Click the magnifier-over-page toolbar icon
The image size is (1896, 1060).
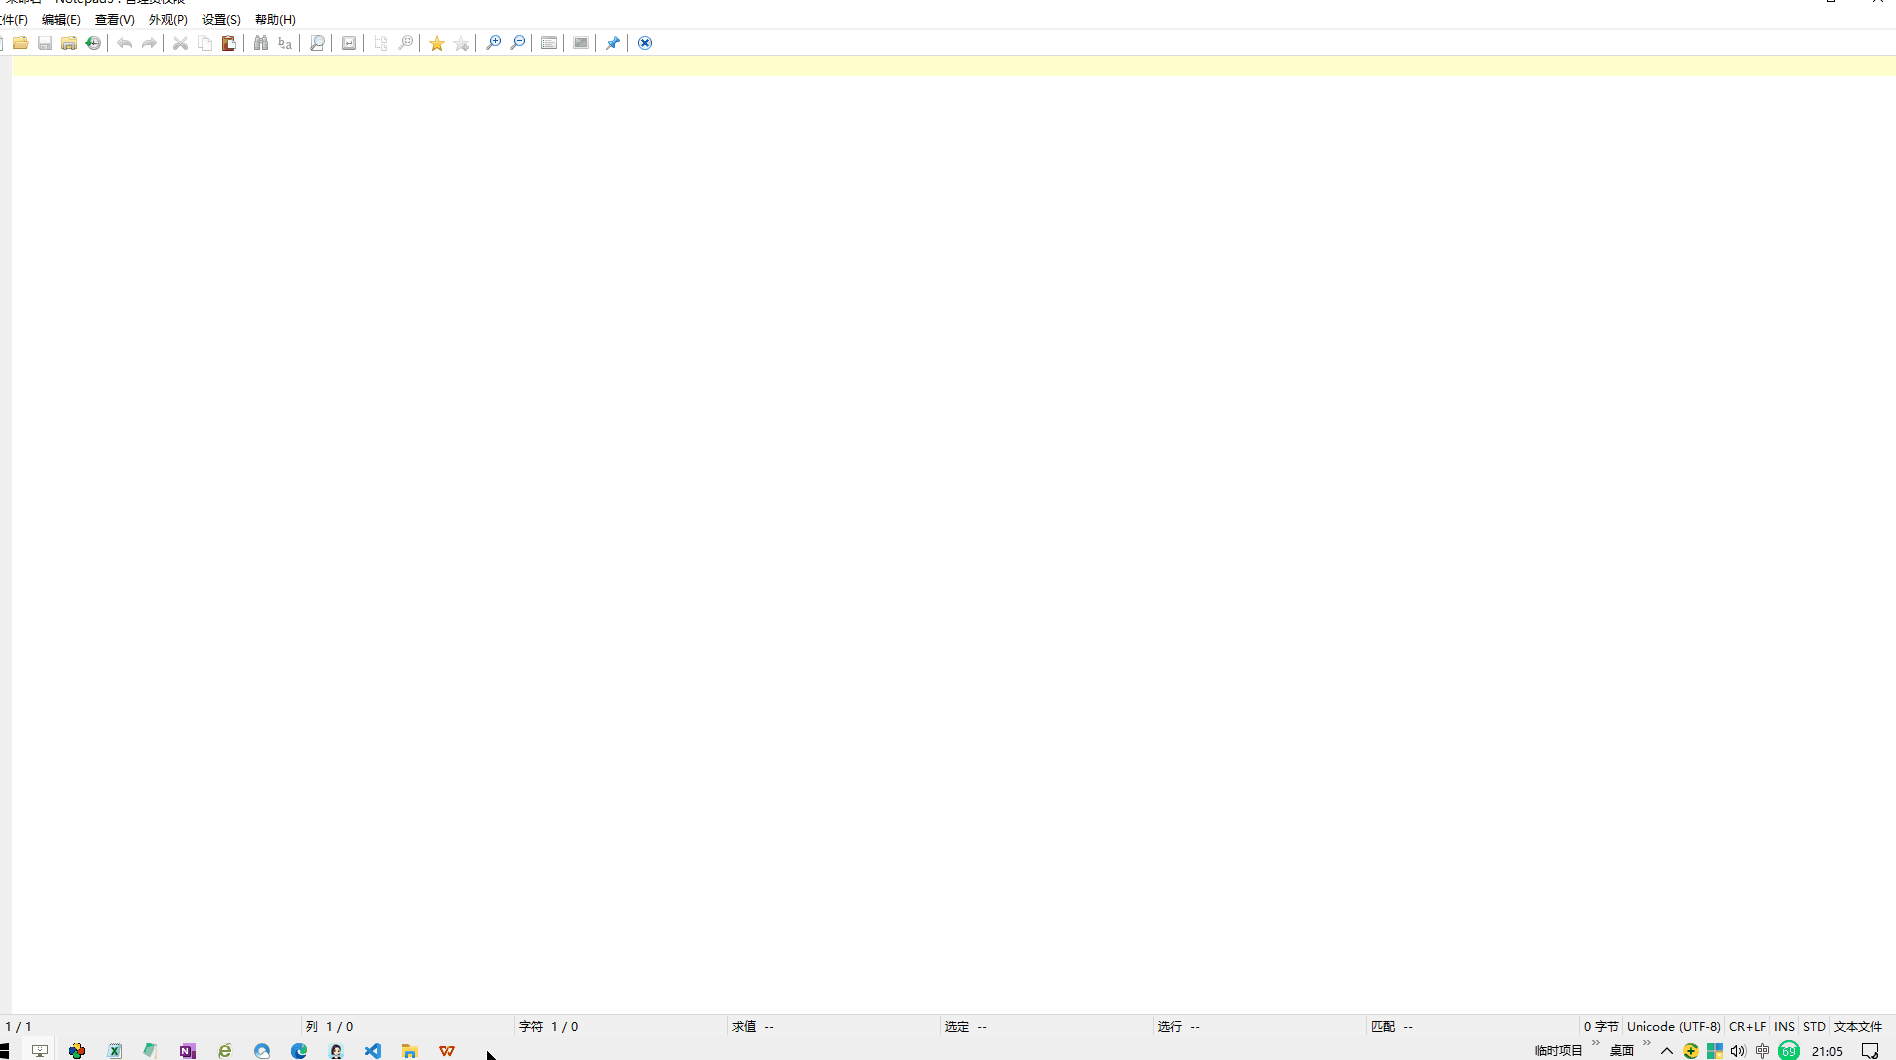pos(317,43)
